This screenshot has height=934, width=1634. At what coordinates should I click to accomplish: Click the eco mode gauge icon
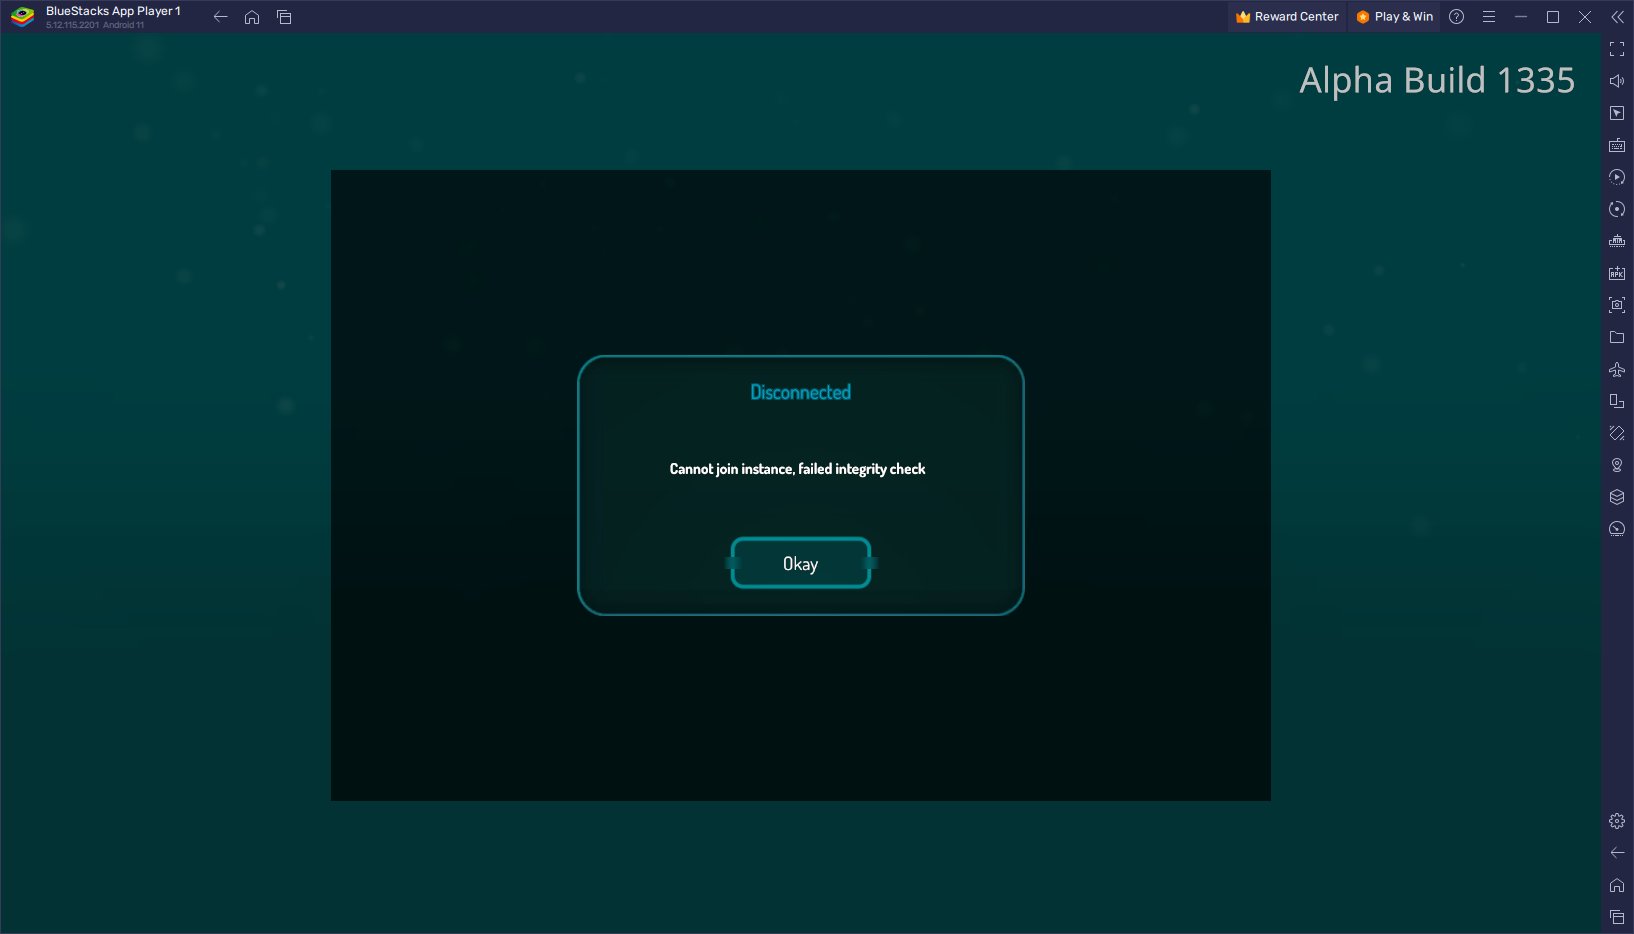[1617, 529]
